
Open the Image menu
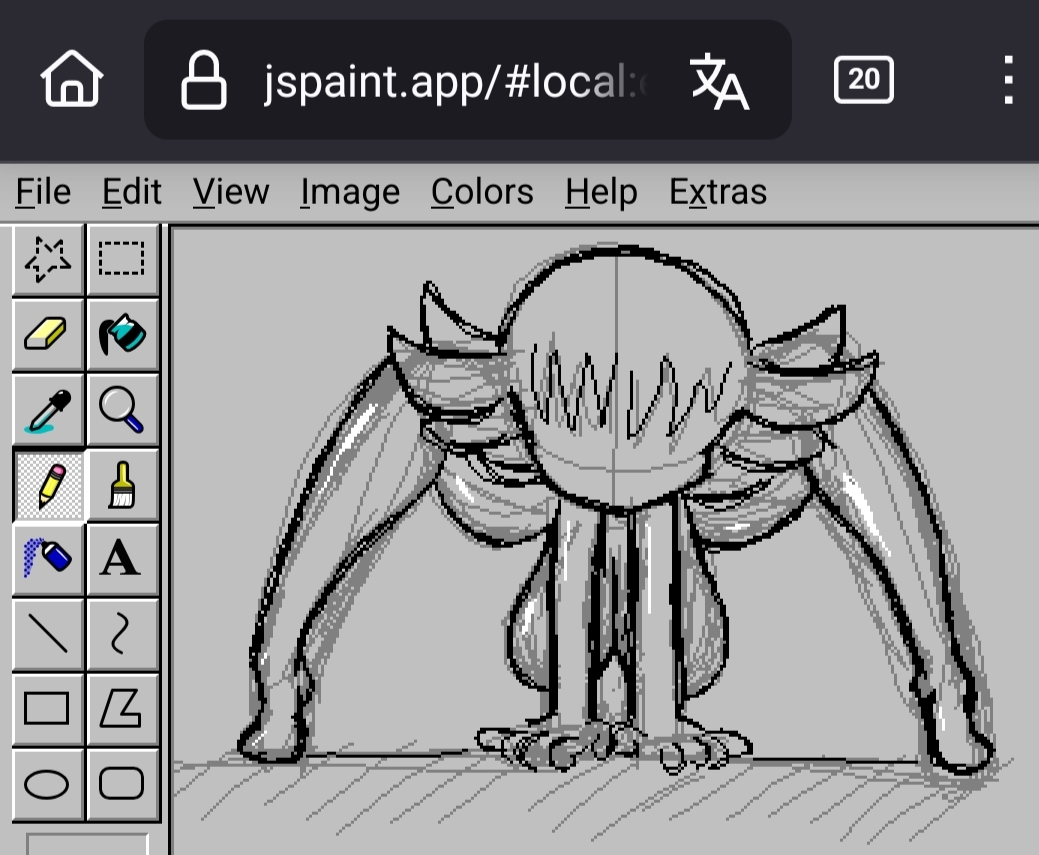(x=350, y=192)
